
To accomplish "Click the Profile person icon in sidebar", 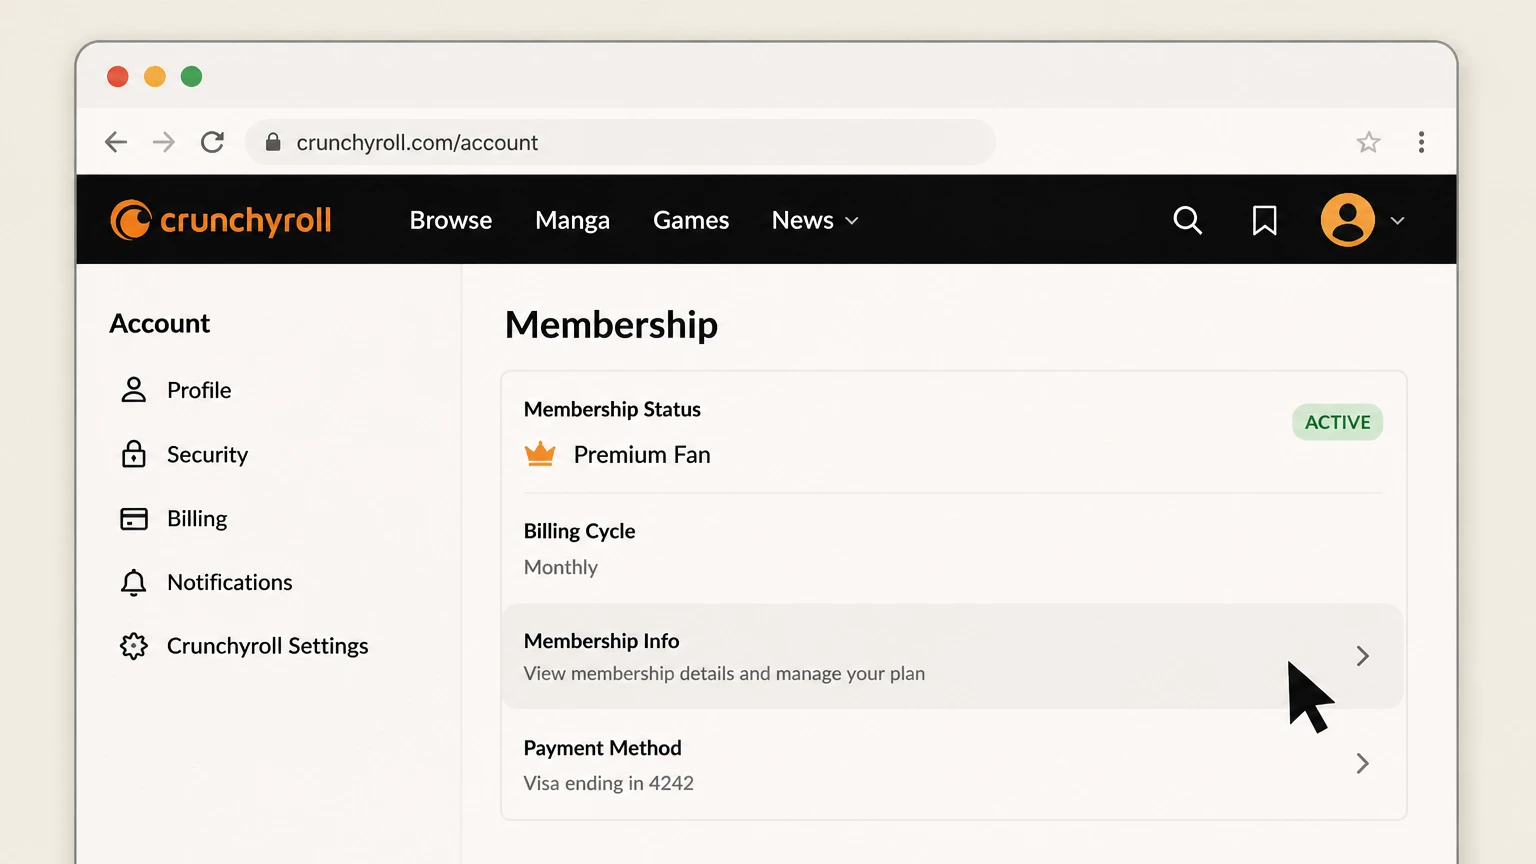I will [133, 390].
